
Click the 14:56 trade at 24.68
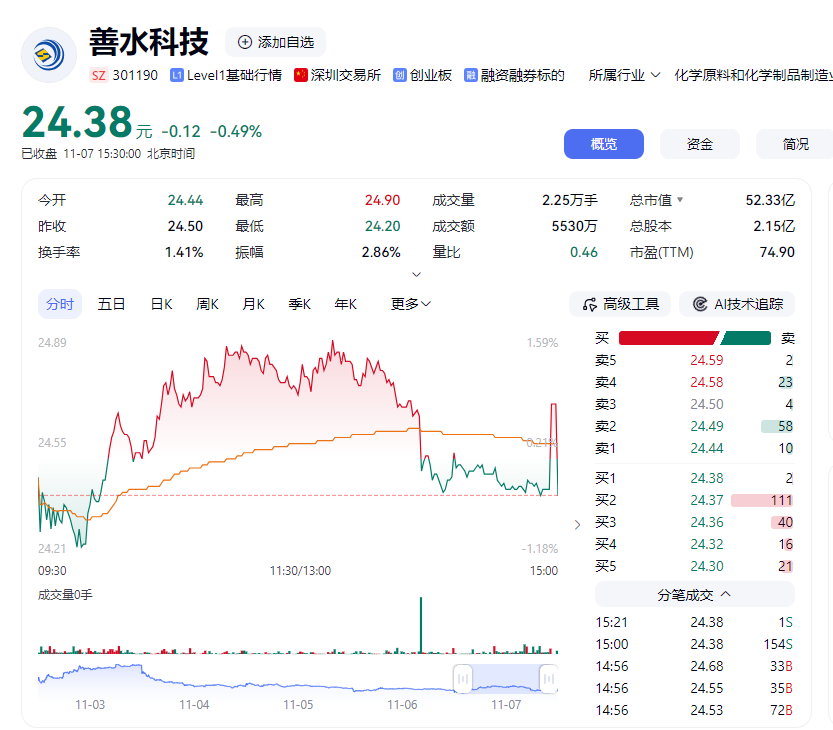(x=694, y=666)
